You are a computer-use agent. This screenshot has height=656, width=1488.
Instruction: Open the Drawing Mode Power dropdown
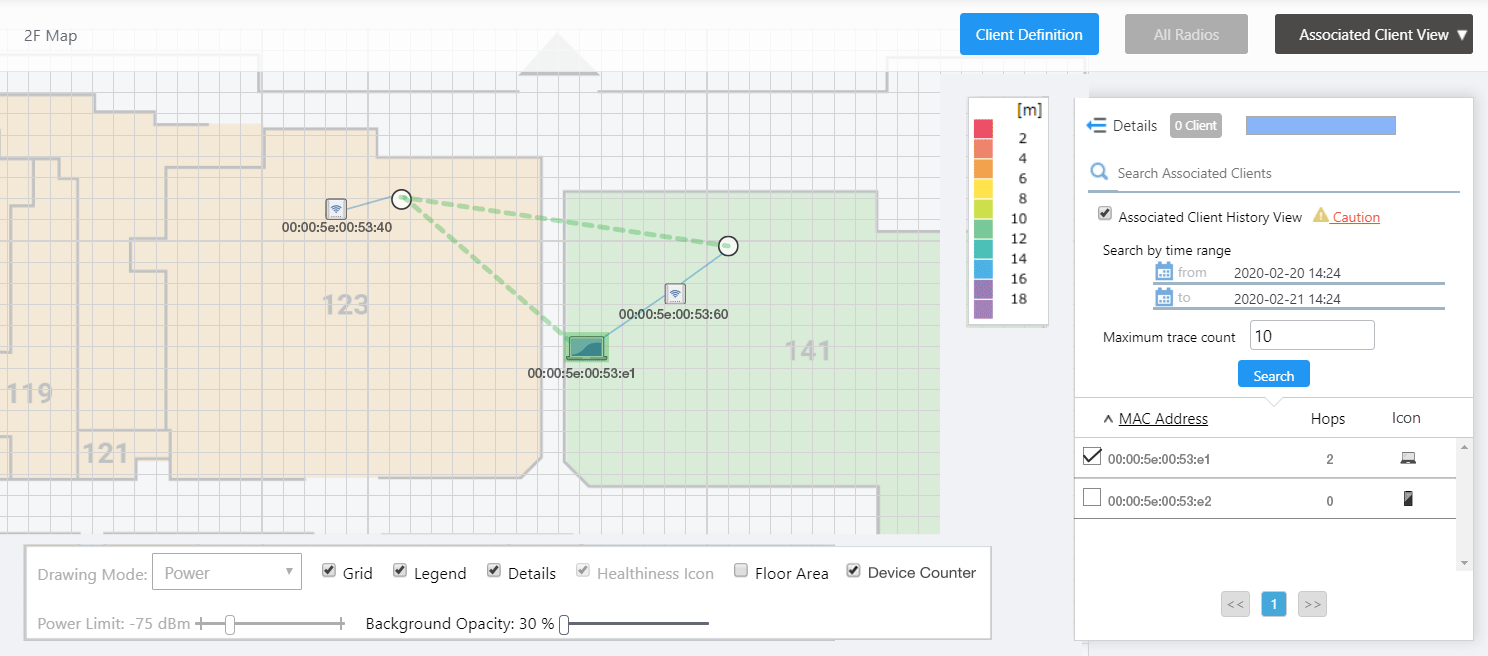226,573
